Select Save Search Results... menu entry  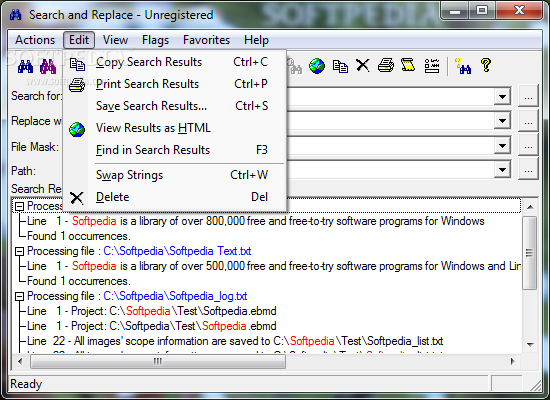tap(175, 106)
